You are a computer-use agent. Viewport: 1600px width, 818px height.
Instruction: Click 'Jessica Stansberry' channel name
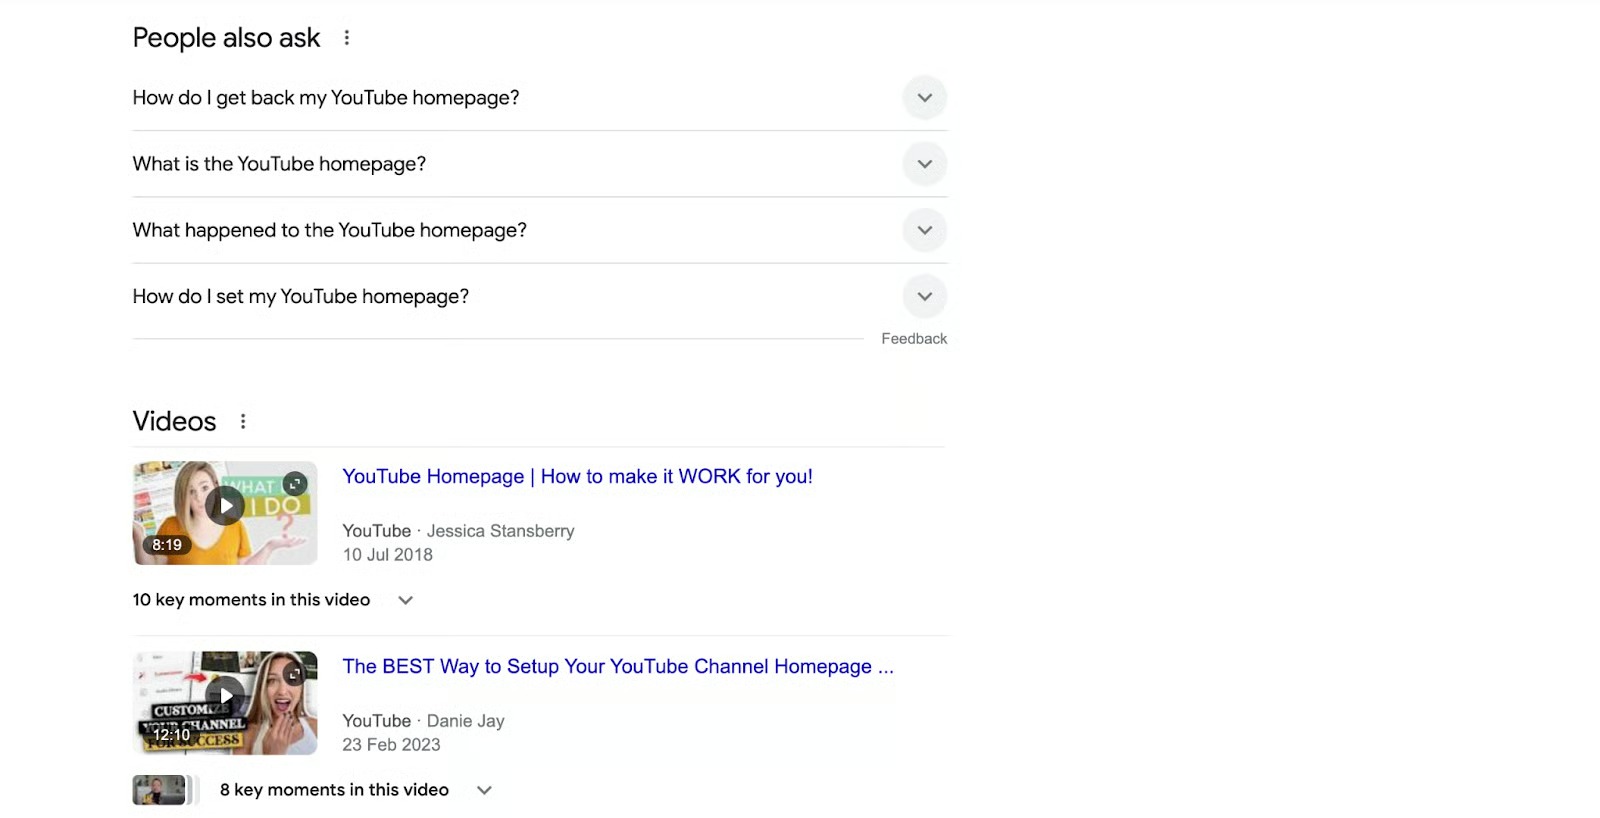500,531
